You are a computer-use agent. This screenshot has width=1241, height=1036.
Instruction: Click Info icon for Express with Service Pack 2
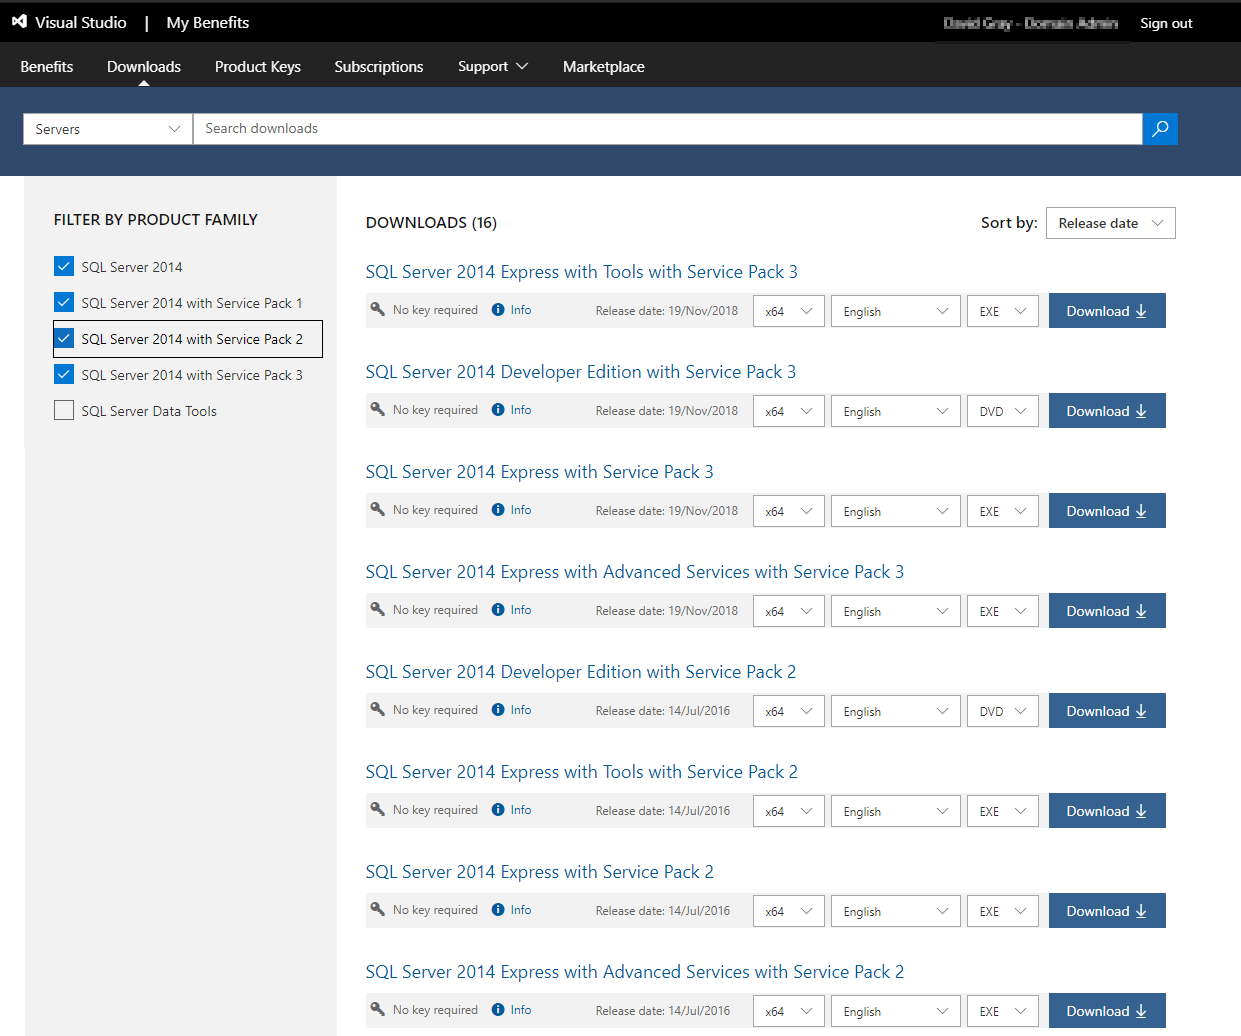pos(498,910)
